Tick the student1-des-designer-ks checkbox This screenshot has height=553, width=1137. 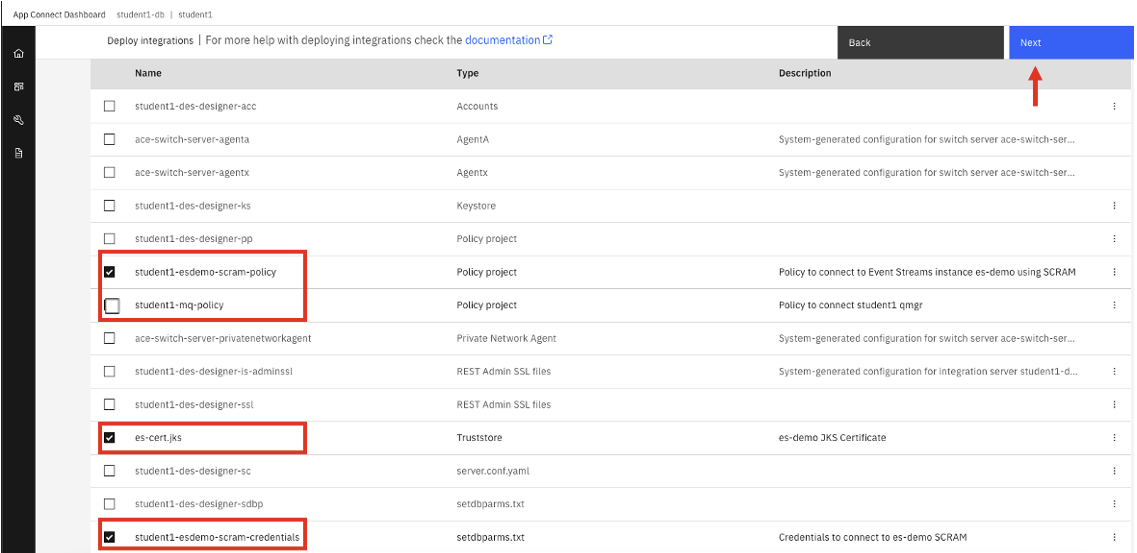[110, 205]
